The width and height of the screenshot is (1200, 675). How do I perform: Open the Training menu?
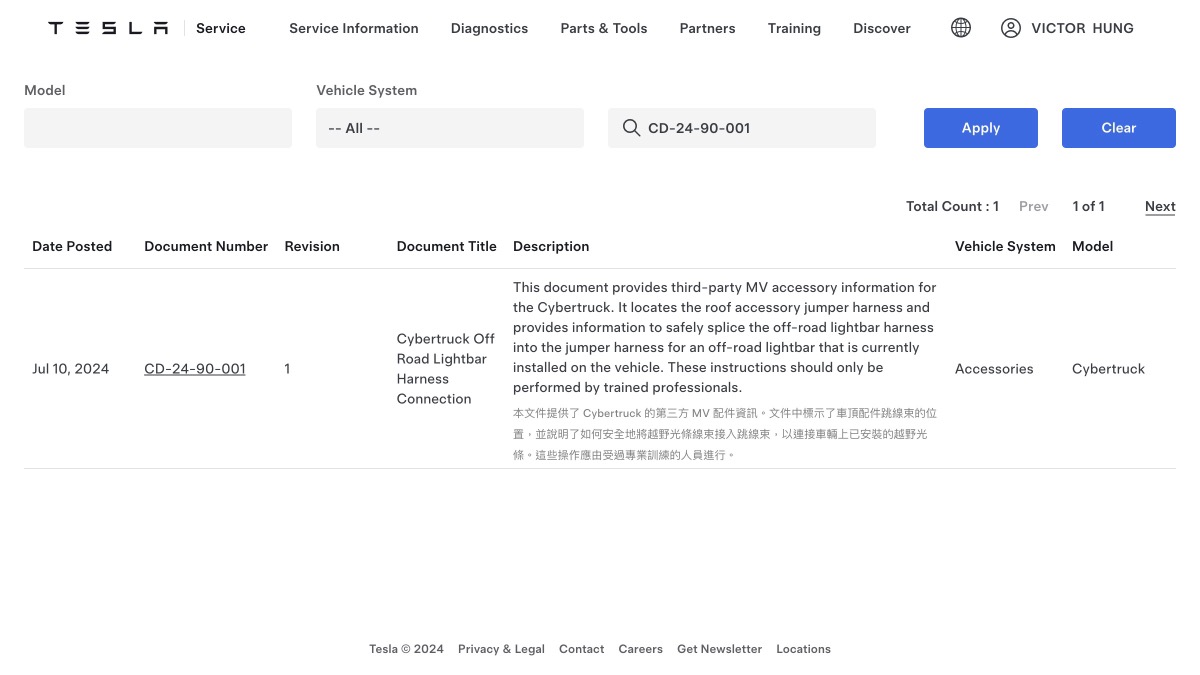pos(794,28)
